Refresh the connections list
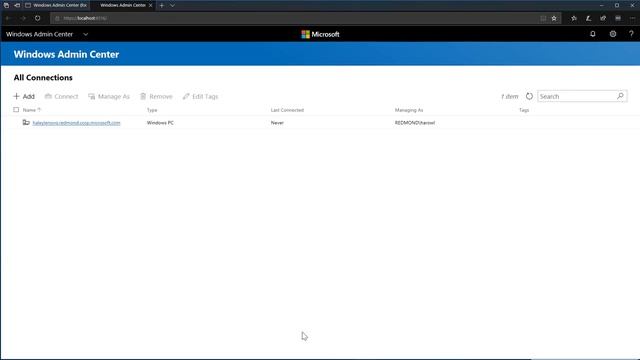The width and height of the screenshot is (640, 360). pyautogui.click(x=529, y=96)
